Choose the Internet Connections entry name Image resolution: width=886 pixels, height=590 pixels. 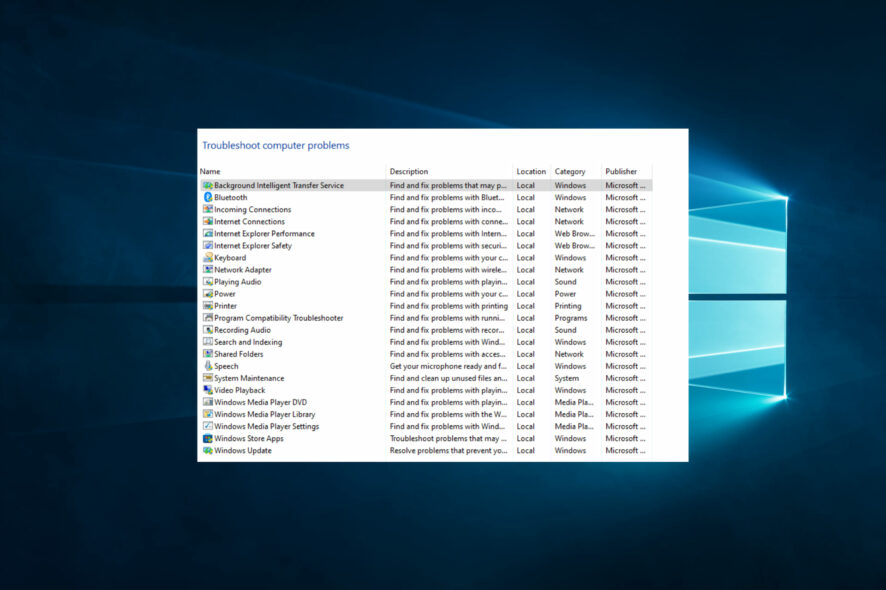(249, 222)
